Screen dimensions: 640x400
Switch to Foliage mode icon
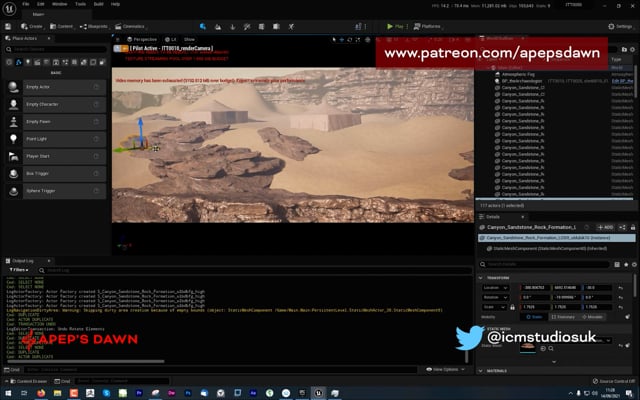232,27
